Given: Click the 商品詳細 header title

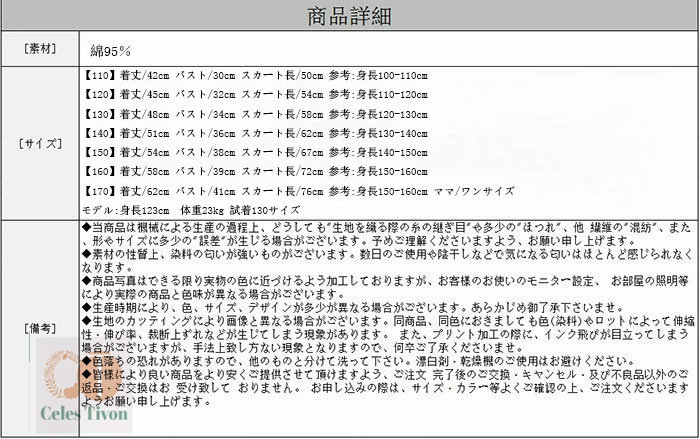Looking at the screenshot, I should 349,16.
